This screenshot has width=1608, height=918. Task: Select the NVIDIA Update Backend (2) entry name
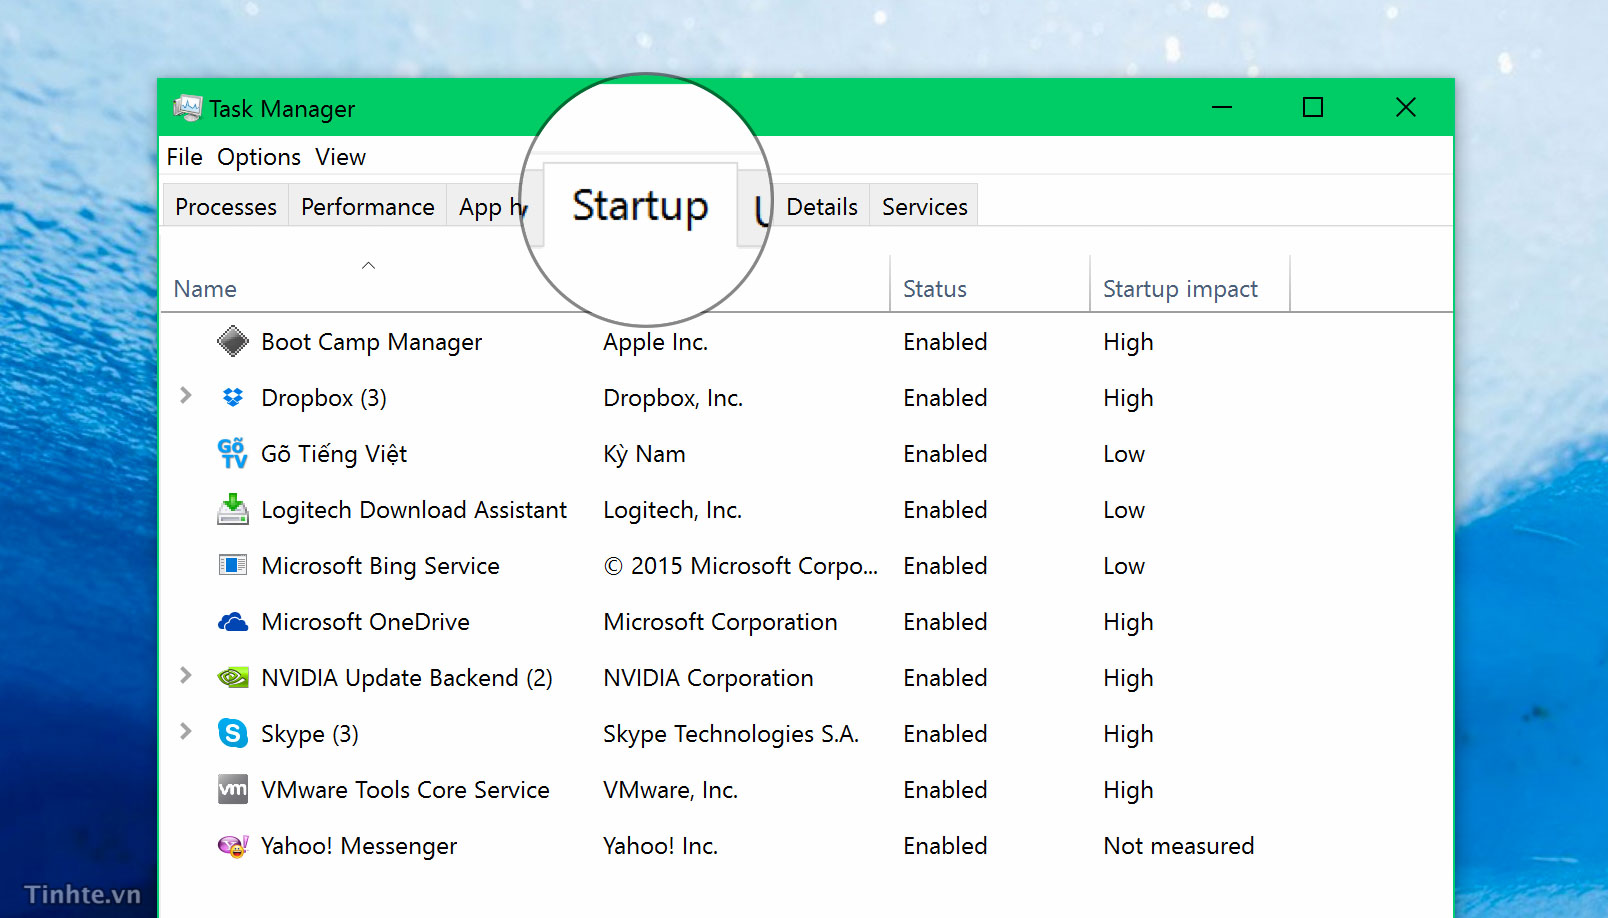[x=407, y=678]
